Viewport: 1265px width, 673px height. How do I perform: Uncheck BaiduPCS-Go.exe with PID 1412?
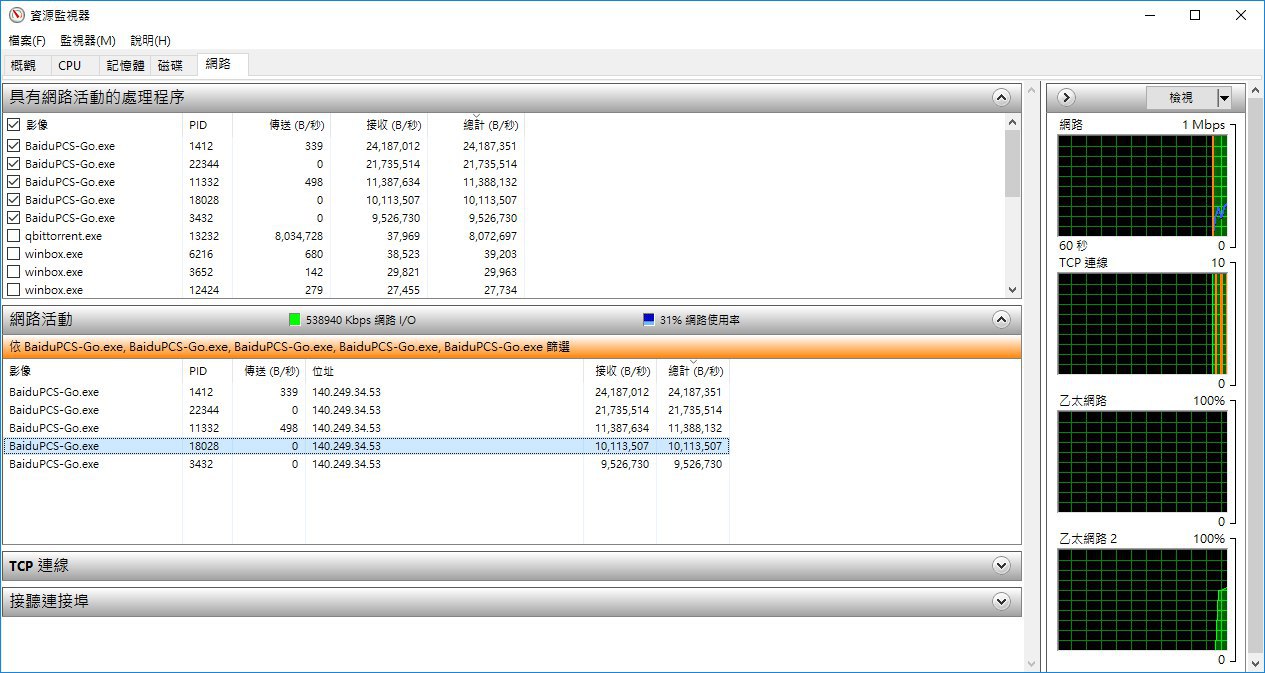14,146
